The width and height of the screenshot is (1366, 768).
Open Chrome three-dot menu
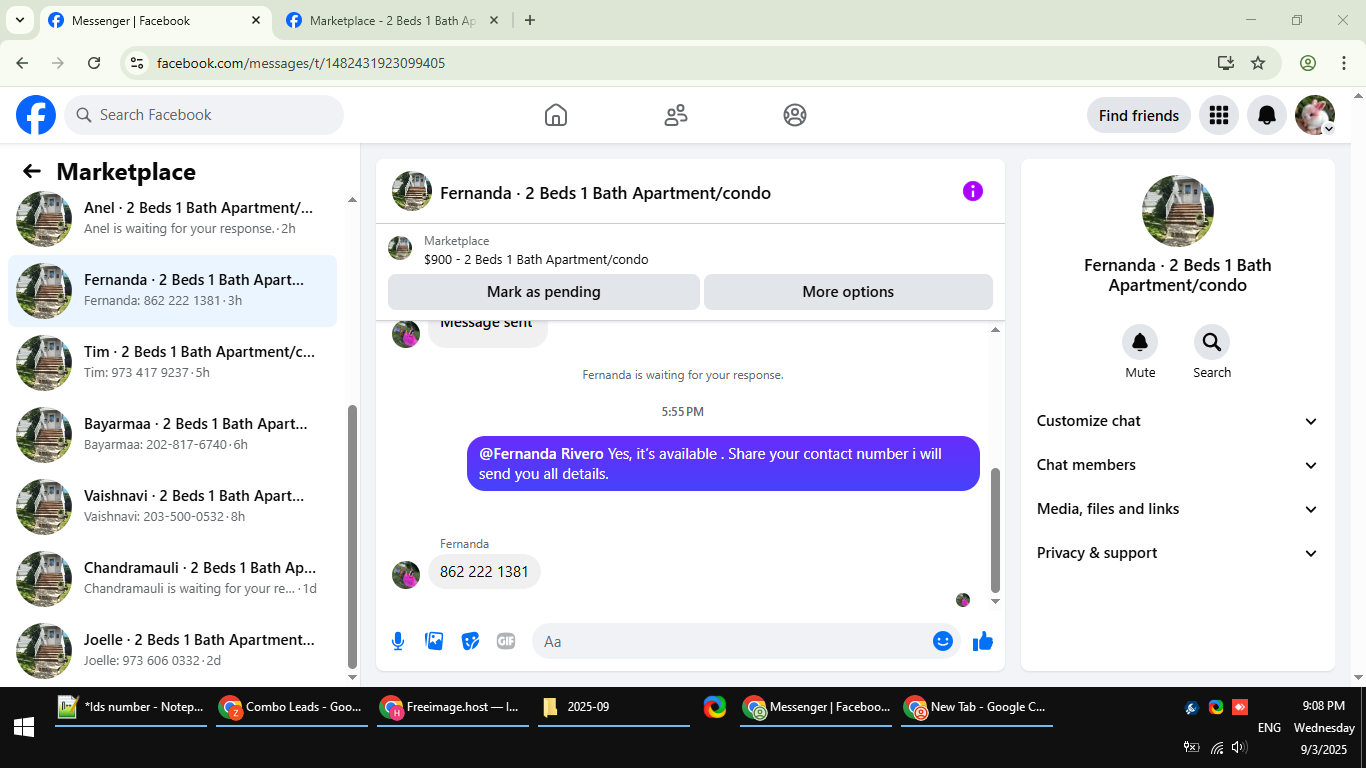1343,63
